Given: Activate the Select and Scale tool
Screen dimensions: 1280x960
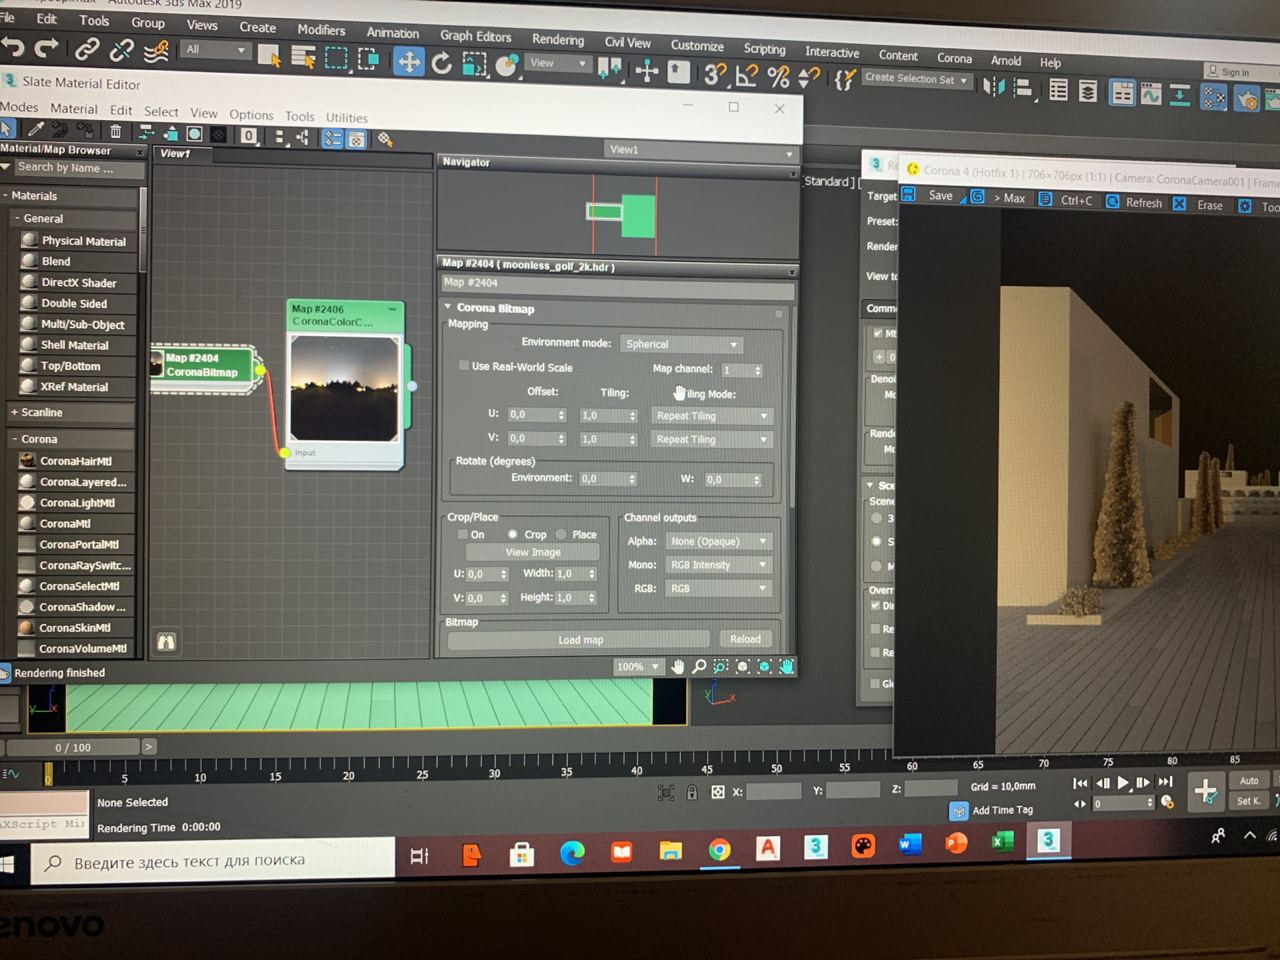Looking at the screenshot, I should tap(474, 65).
